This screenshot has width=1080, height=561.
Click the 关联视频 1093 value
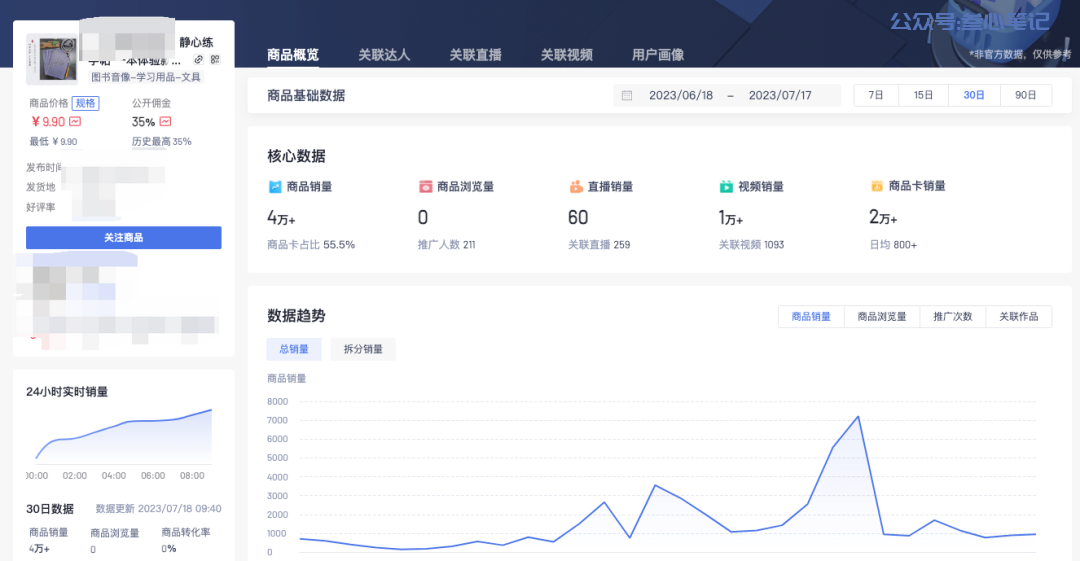[x=751, y=245]
